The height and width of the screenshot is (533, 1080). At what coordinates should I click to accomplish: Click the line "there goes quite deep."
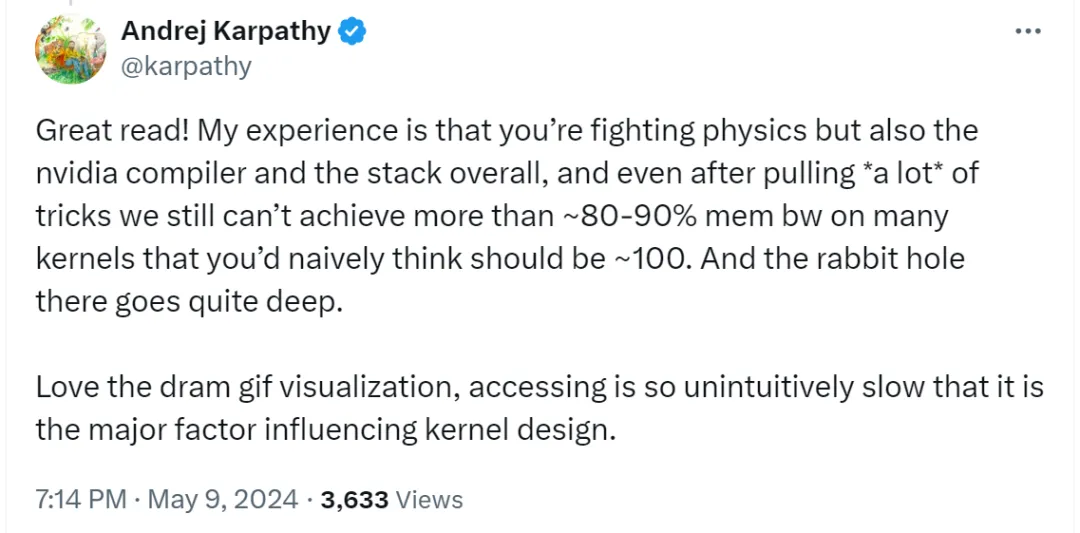[x=189, y=302]
